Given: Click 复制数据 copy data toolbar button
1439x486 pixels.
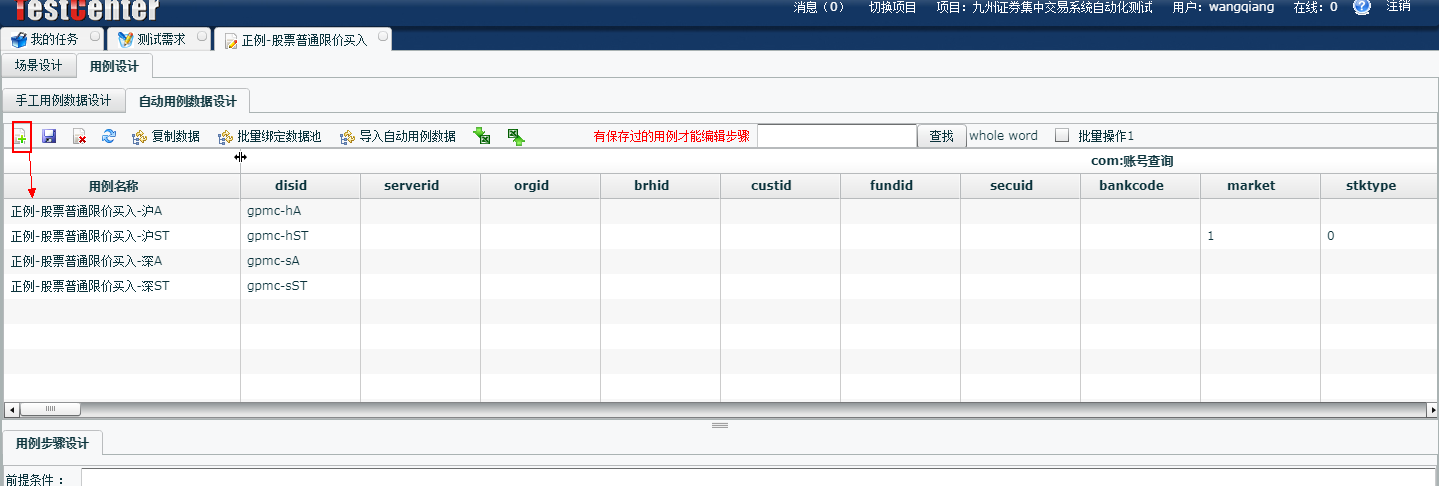Looking at the screenshot, I should [166, 136].
